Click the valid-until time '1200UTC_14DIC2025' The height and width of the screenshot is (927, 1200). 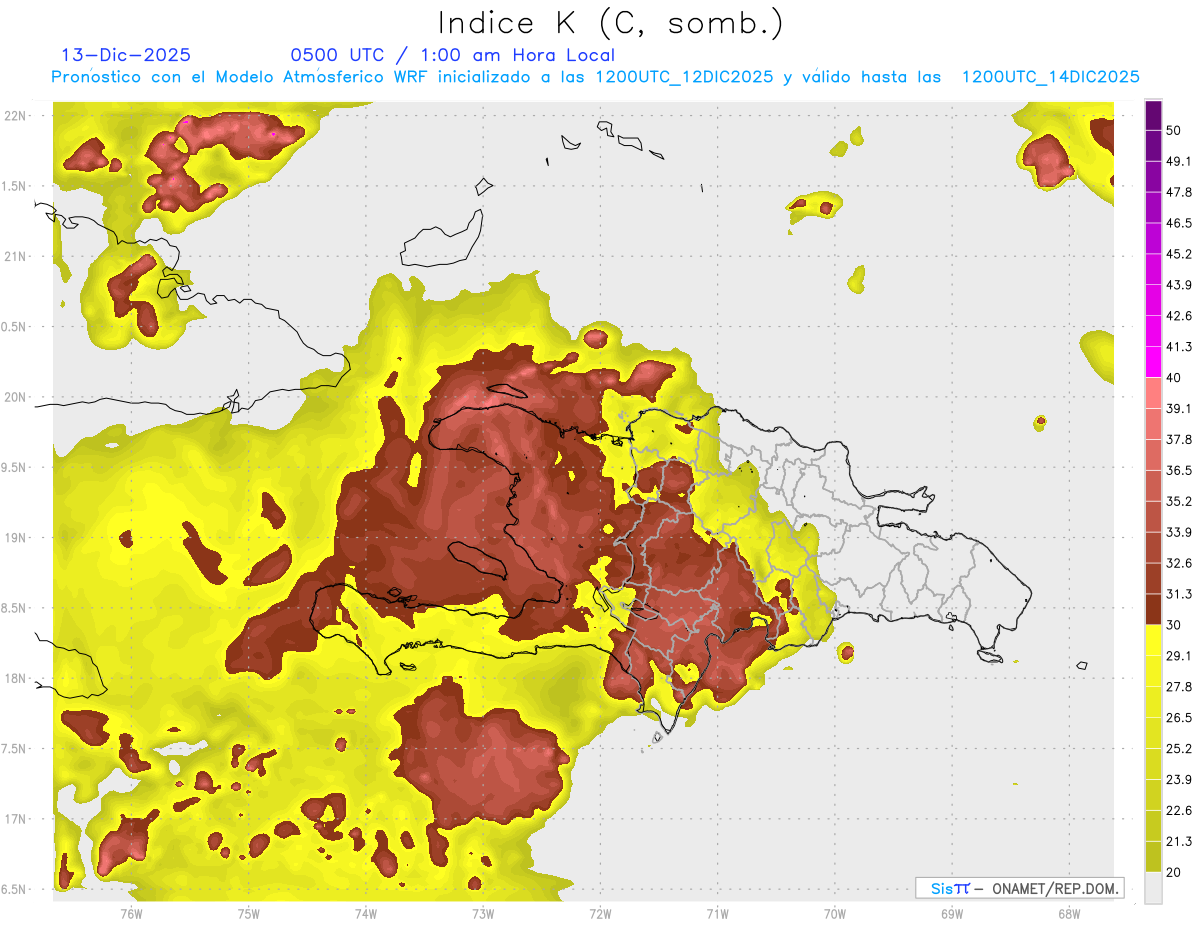pyautogui.click(x=1051, y=76)
